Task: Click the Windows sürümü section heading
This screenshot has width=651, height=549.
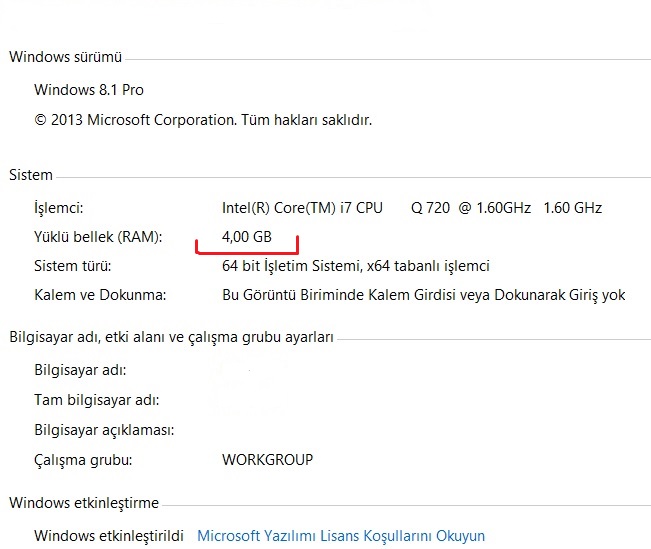Action: coord(66,57)
